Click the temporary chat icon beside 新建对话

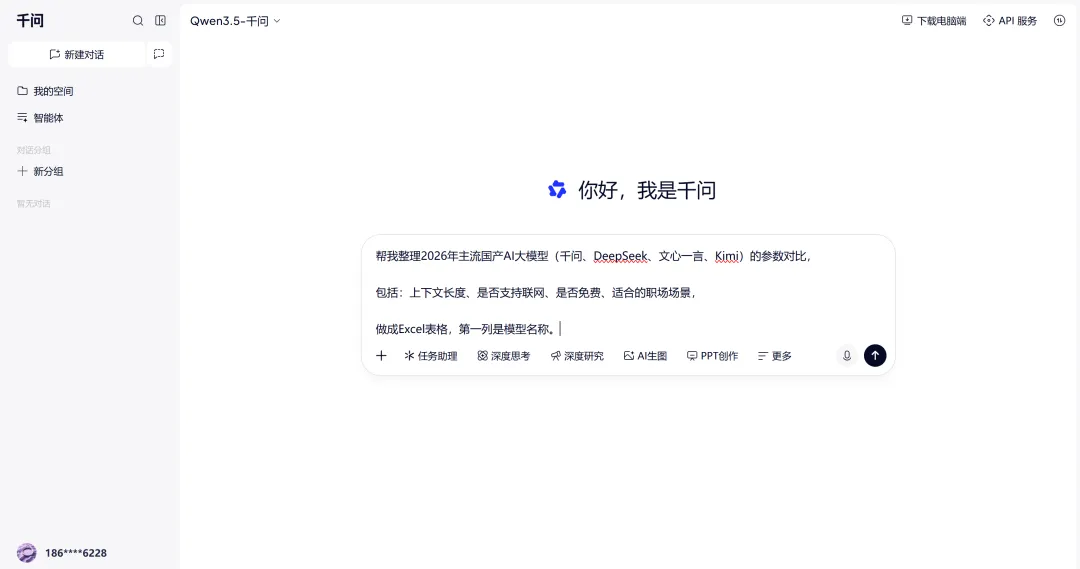(x=159, y=54)
